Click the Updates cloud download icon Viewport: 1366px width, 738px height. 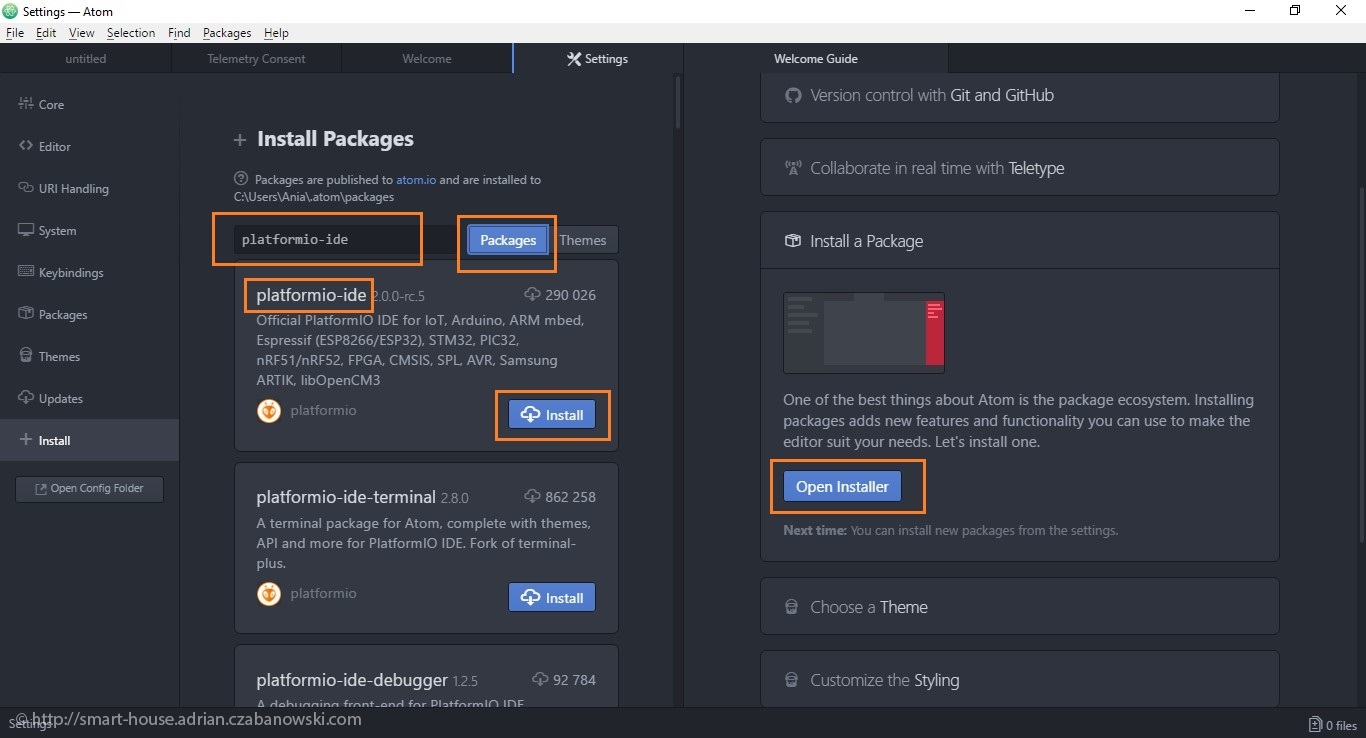26,397
